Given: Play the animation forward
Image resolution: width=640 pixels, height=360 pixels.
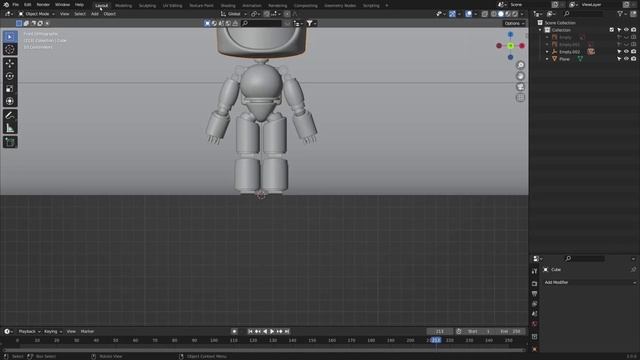Looking at the screenshot, I should [x=272, y=331].
